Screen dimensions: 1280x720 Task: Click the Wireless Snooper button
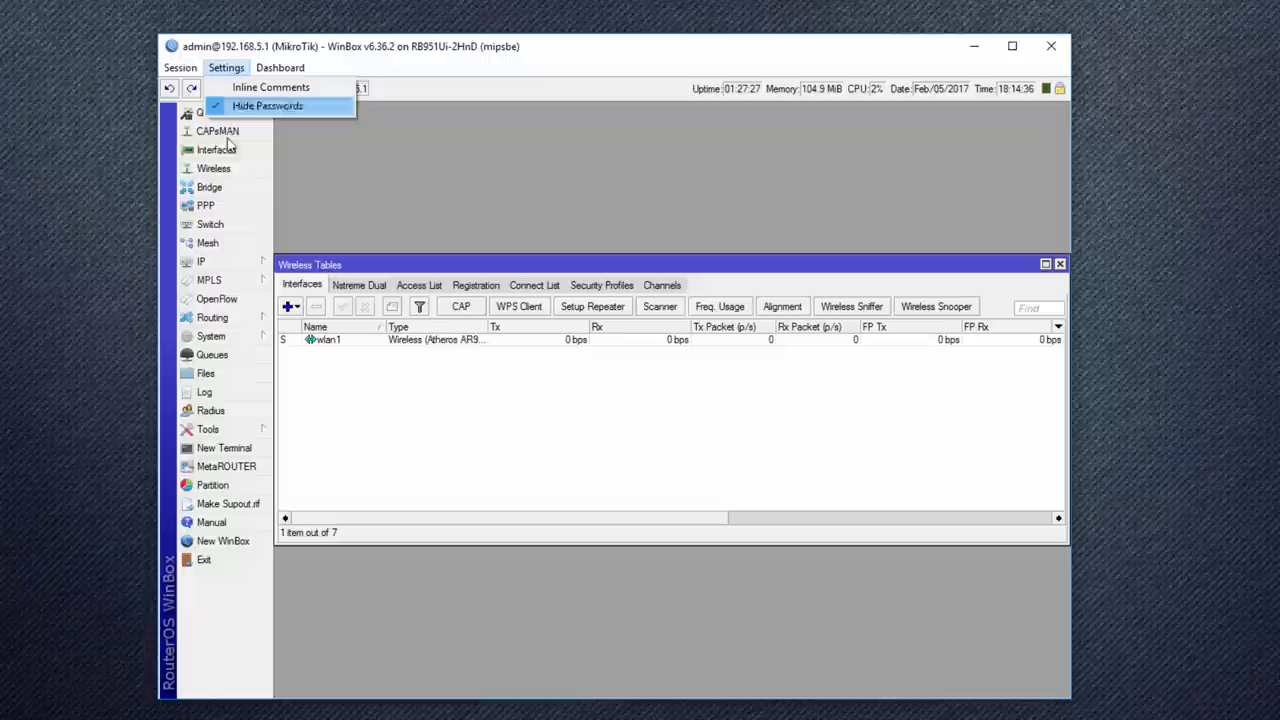pyautogui.click(x=936, y=307)
